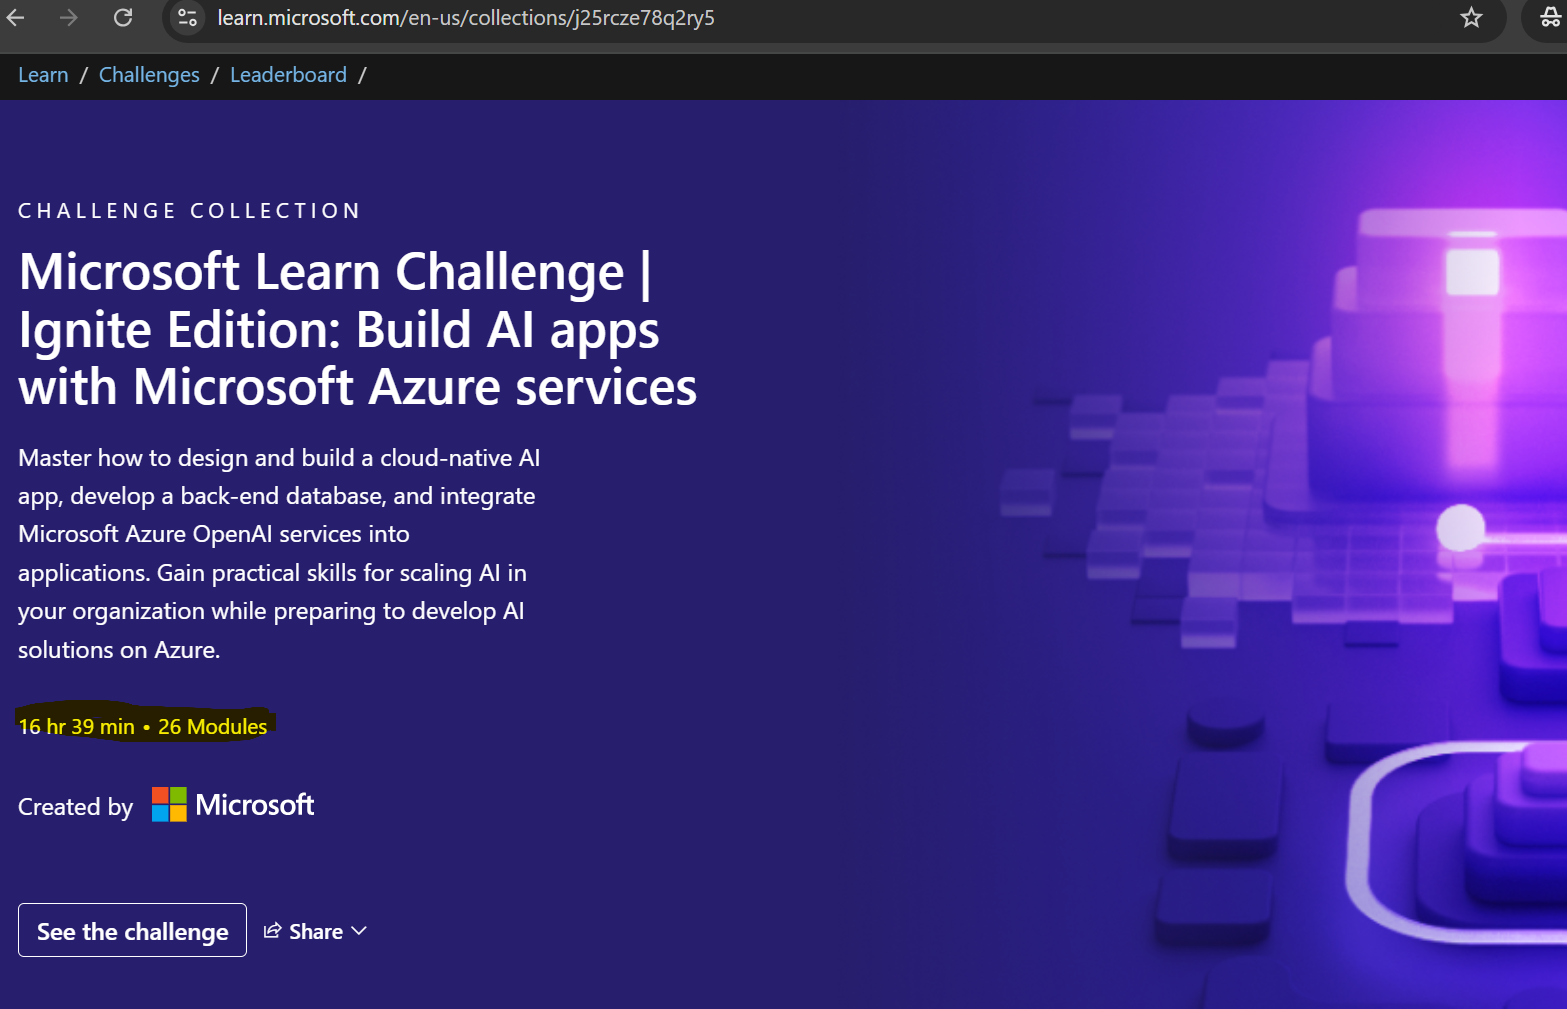Screen dimensions: 1567x1009
Task: Open the Challenges breadcrumb link
Action: 149,75
